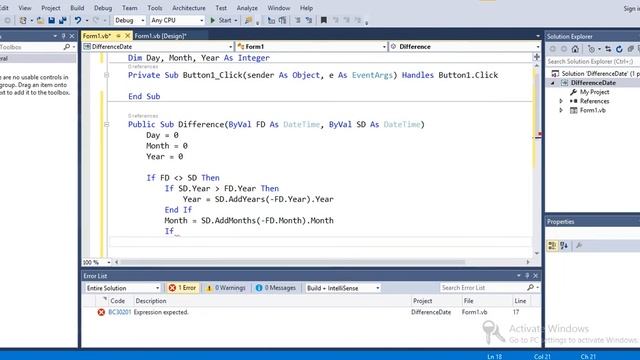Toggle the 1 Error filter

[182, 288]
